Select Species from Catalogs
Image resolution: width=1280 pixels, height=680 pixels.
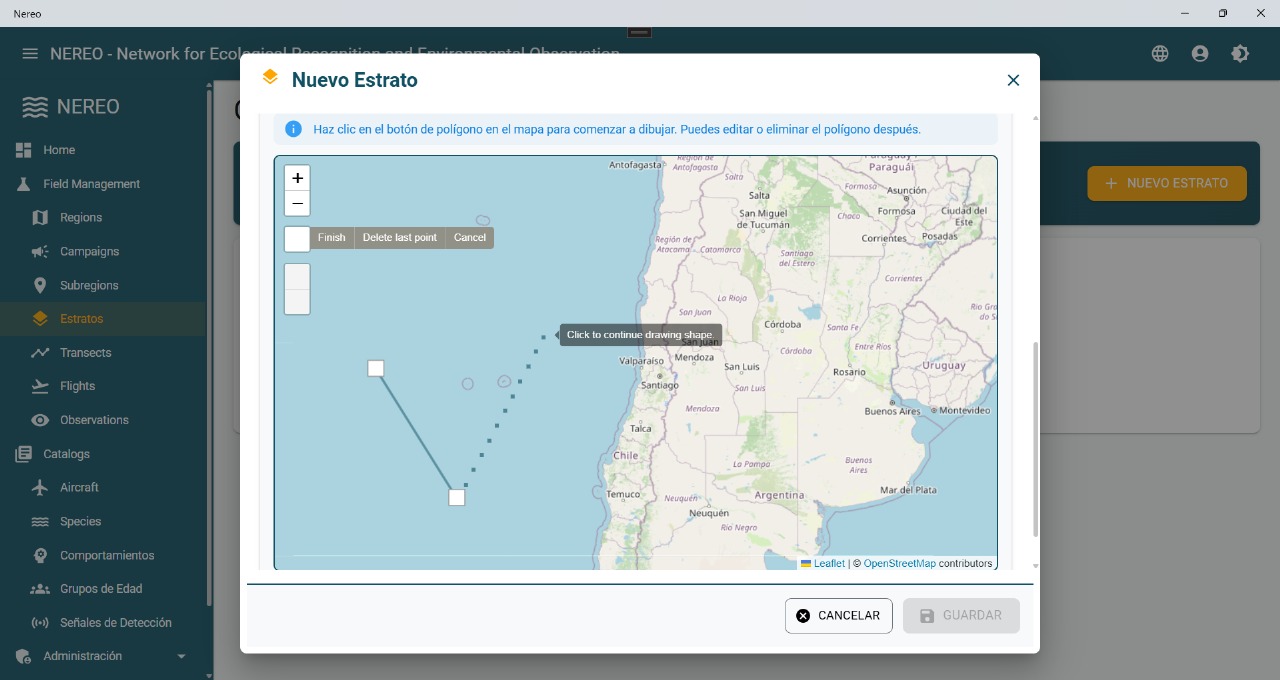80,521
